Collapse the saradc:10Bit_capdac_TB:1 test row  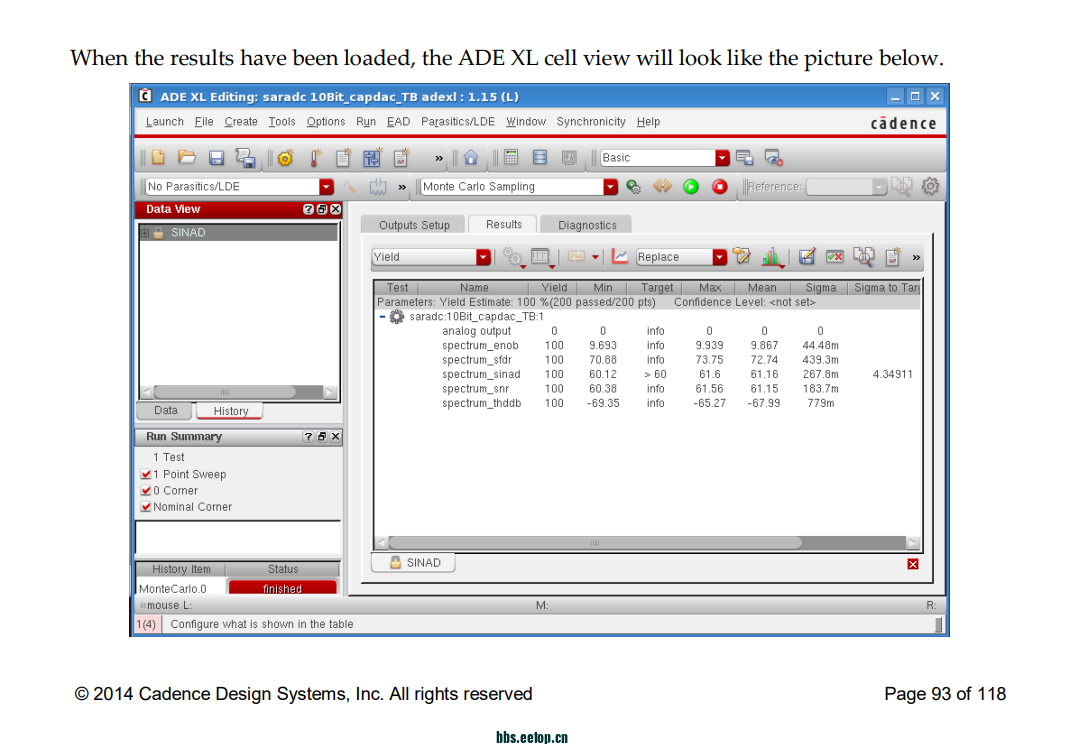[382, 316]
